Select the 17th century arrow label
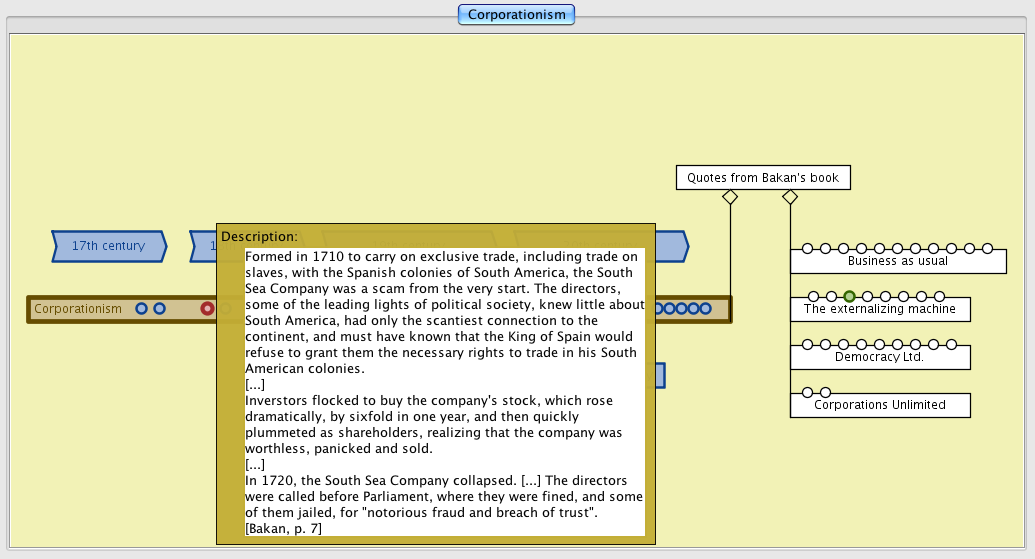This screenshot has height=559, width=1035. point(108,246)
